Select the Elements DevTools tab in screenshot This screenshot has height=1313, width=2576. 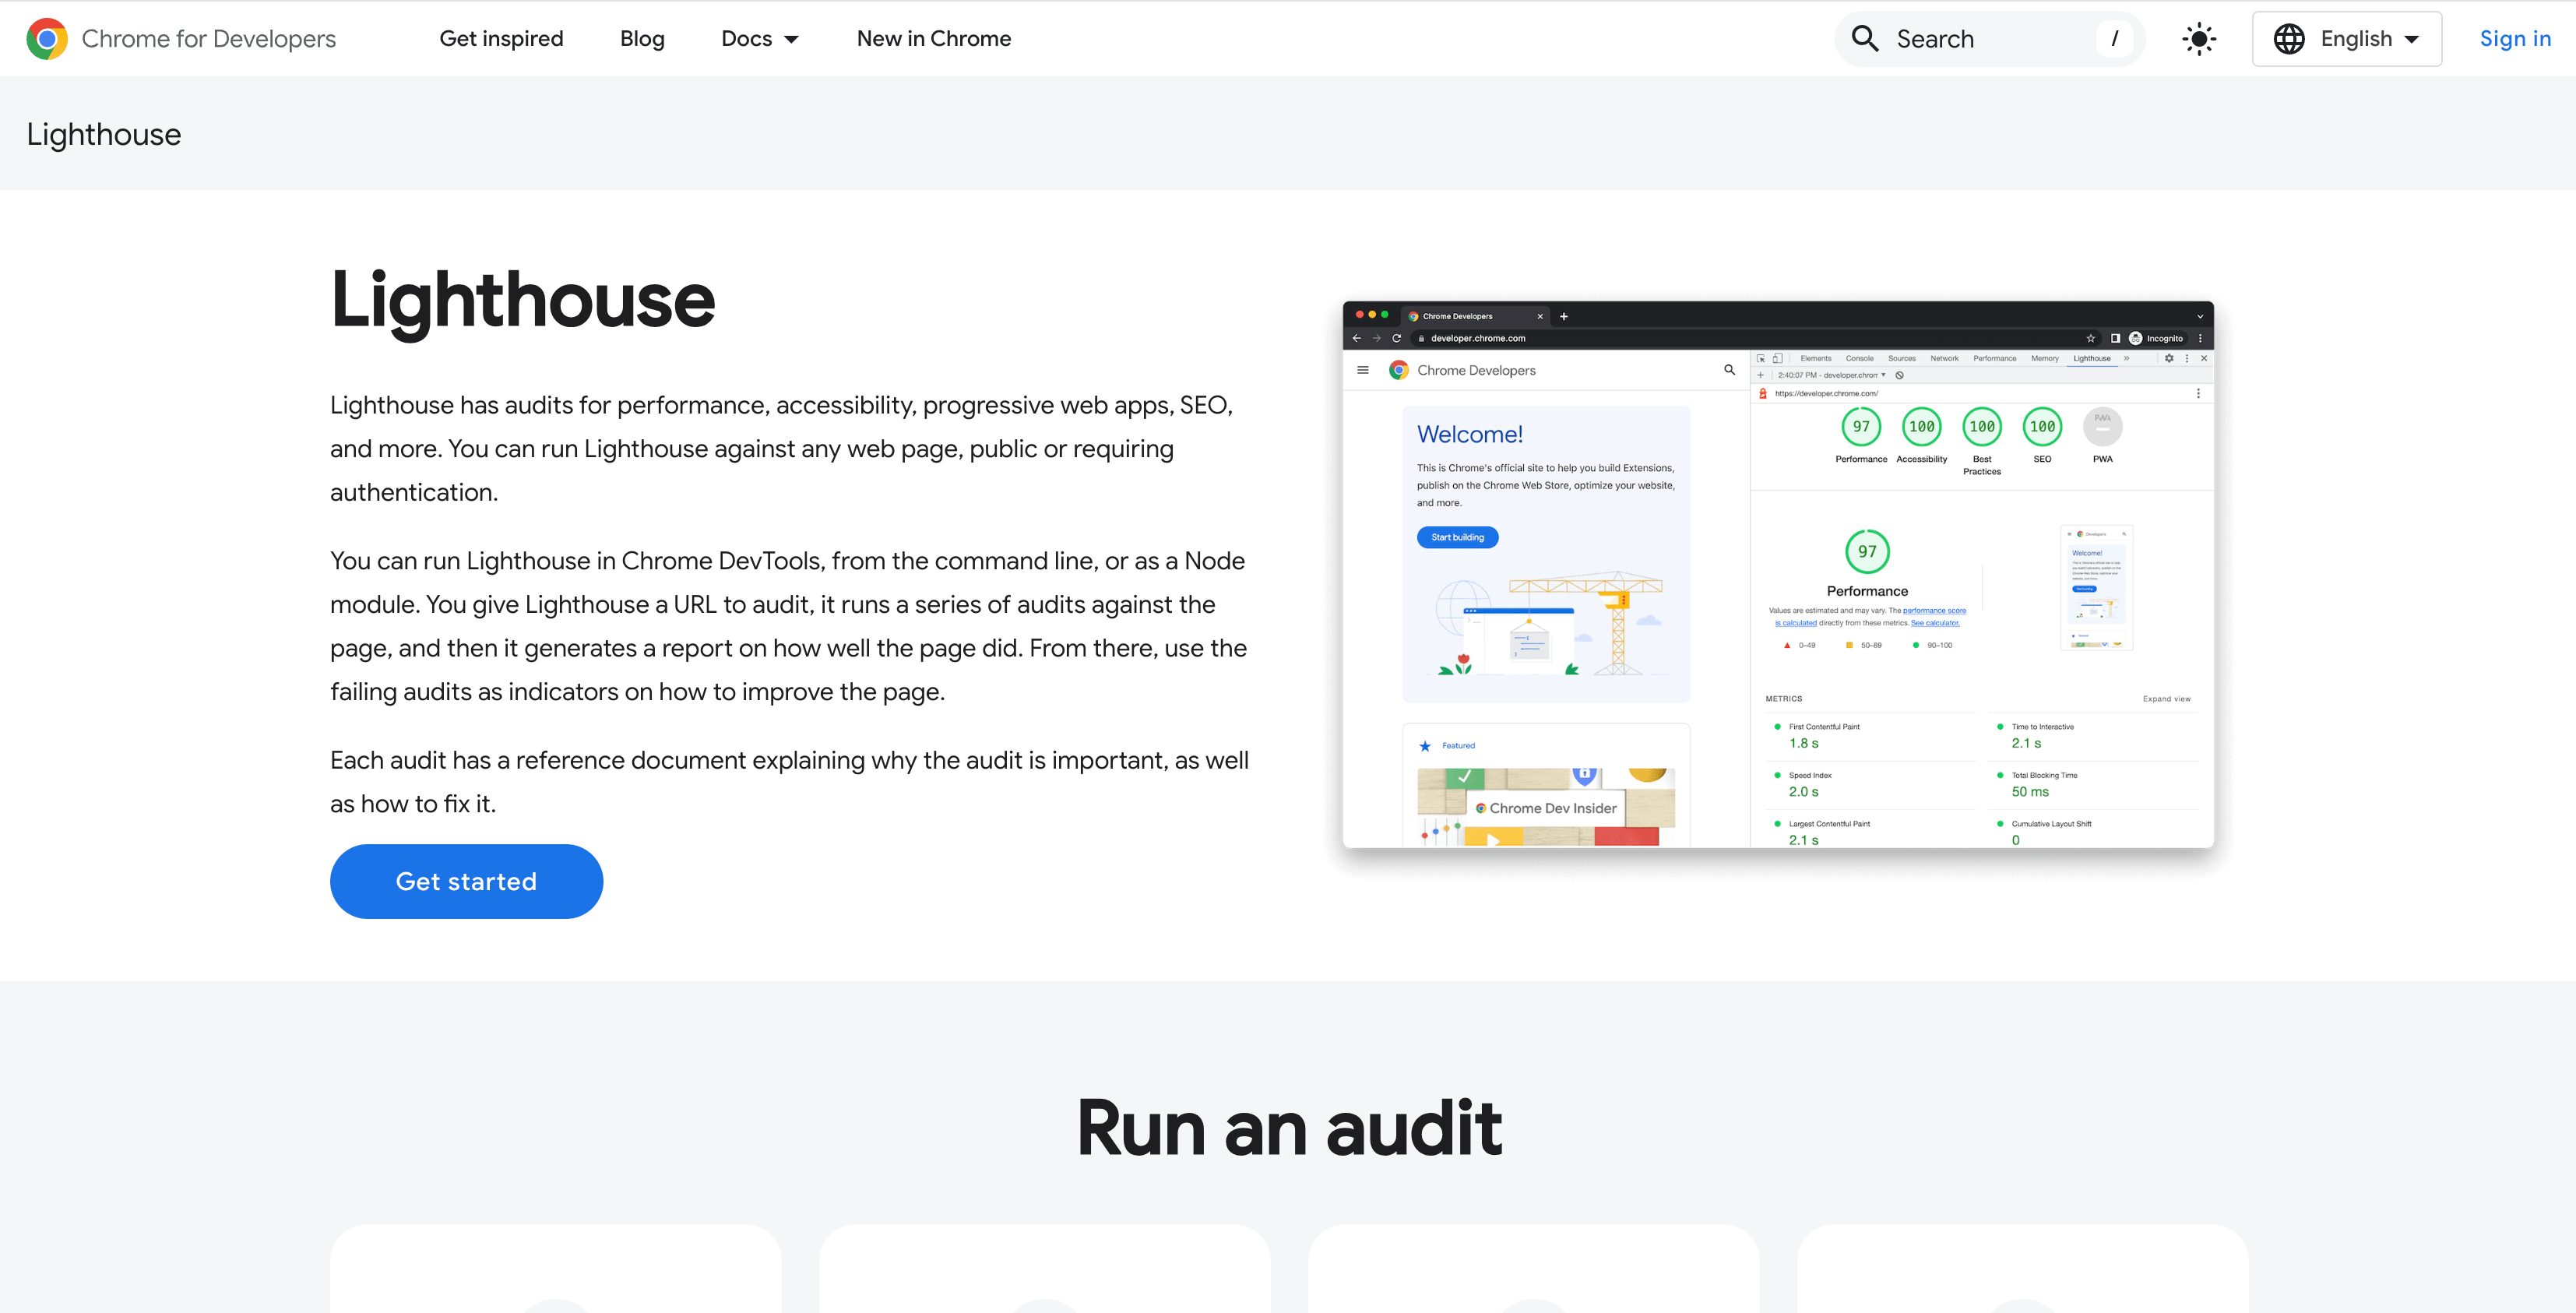1815,358
